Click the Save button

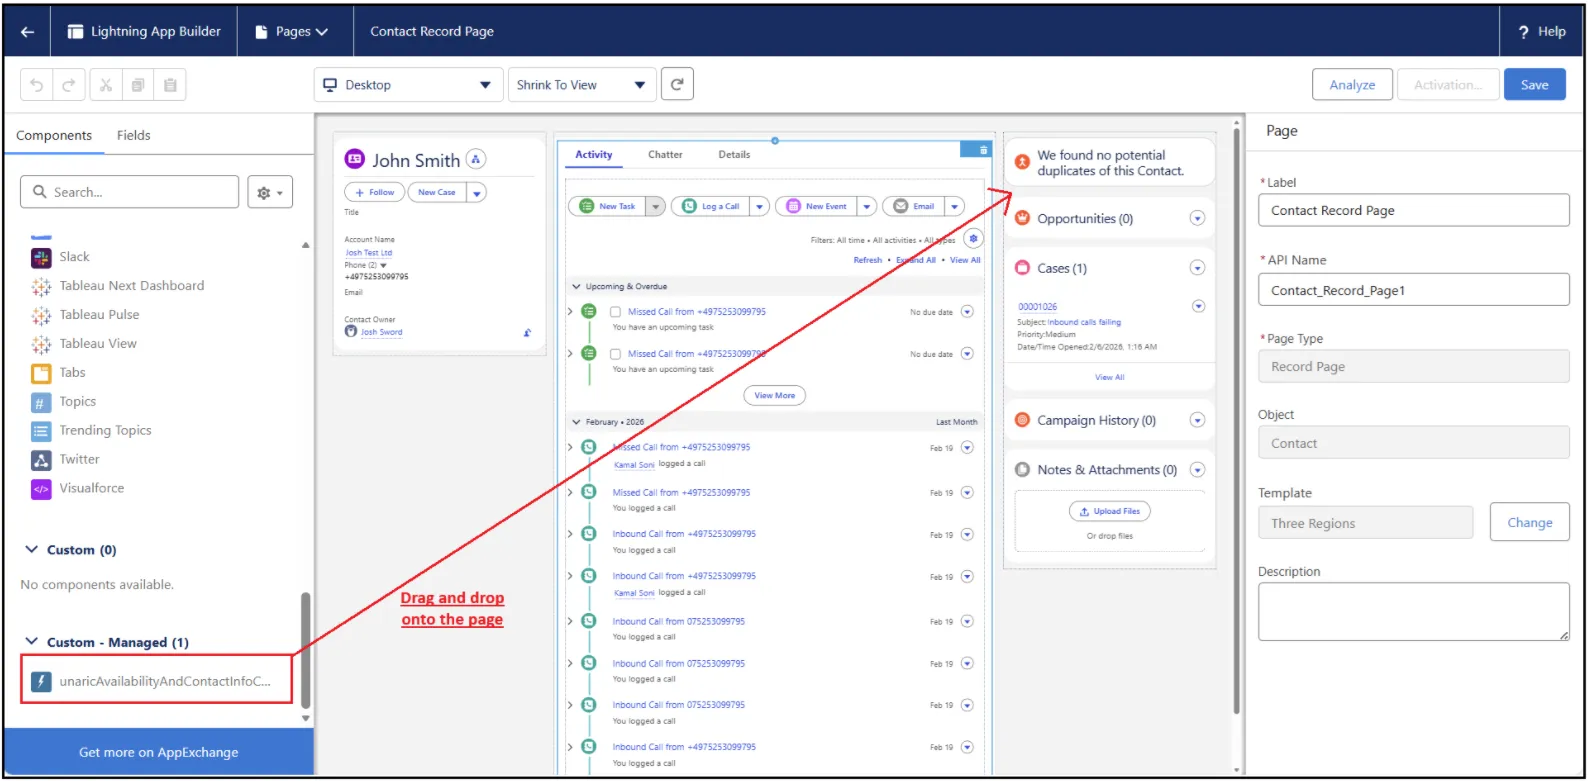(x=1535, y=85)
